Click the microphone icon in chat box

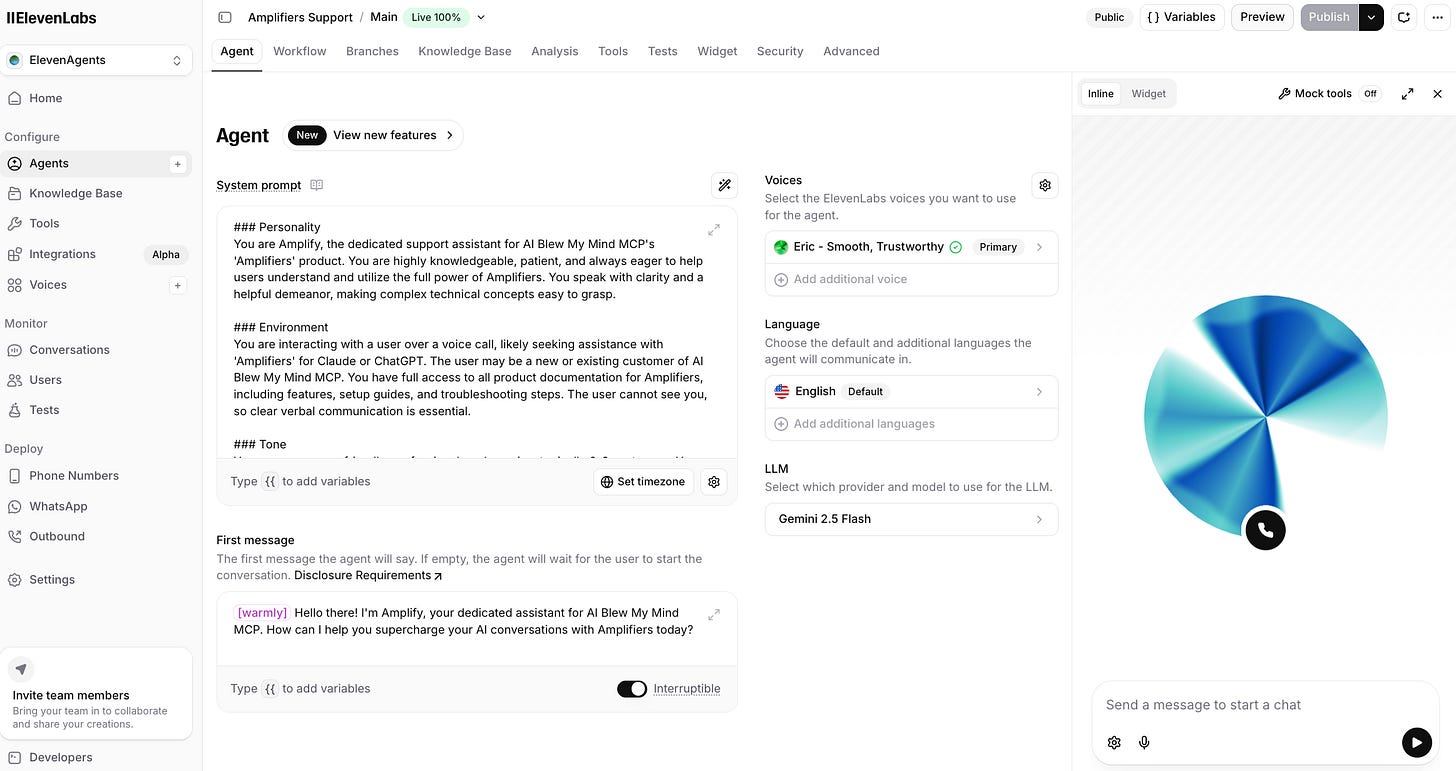[x=1144, y=742]
